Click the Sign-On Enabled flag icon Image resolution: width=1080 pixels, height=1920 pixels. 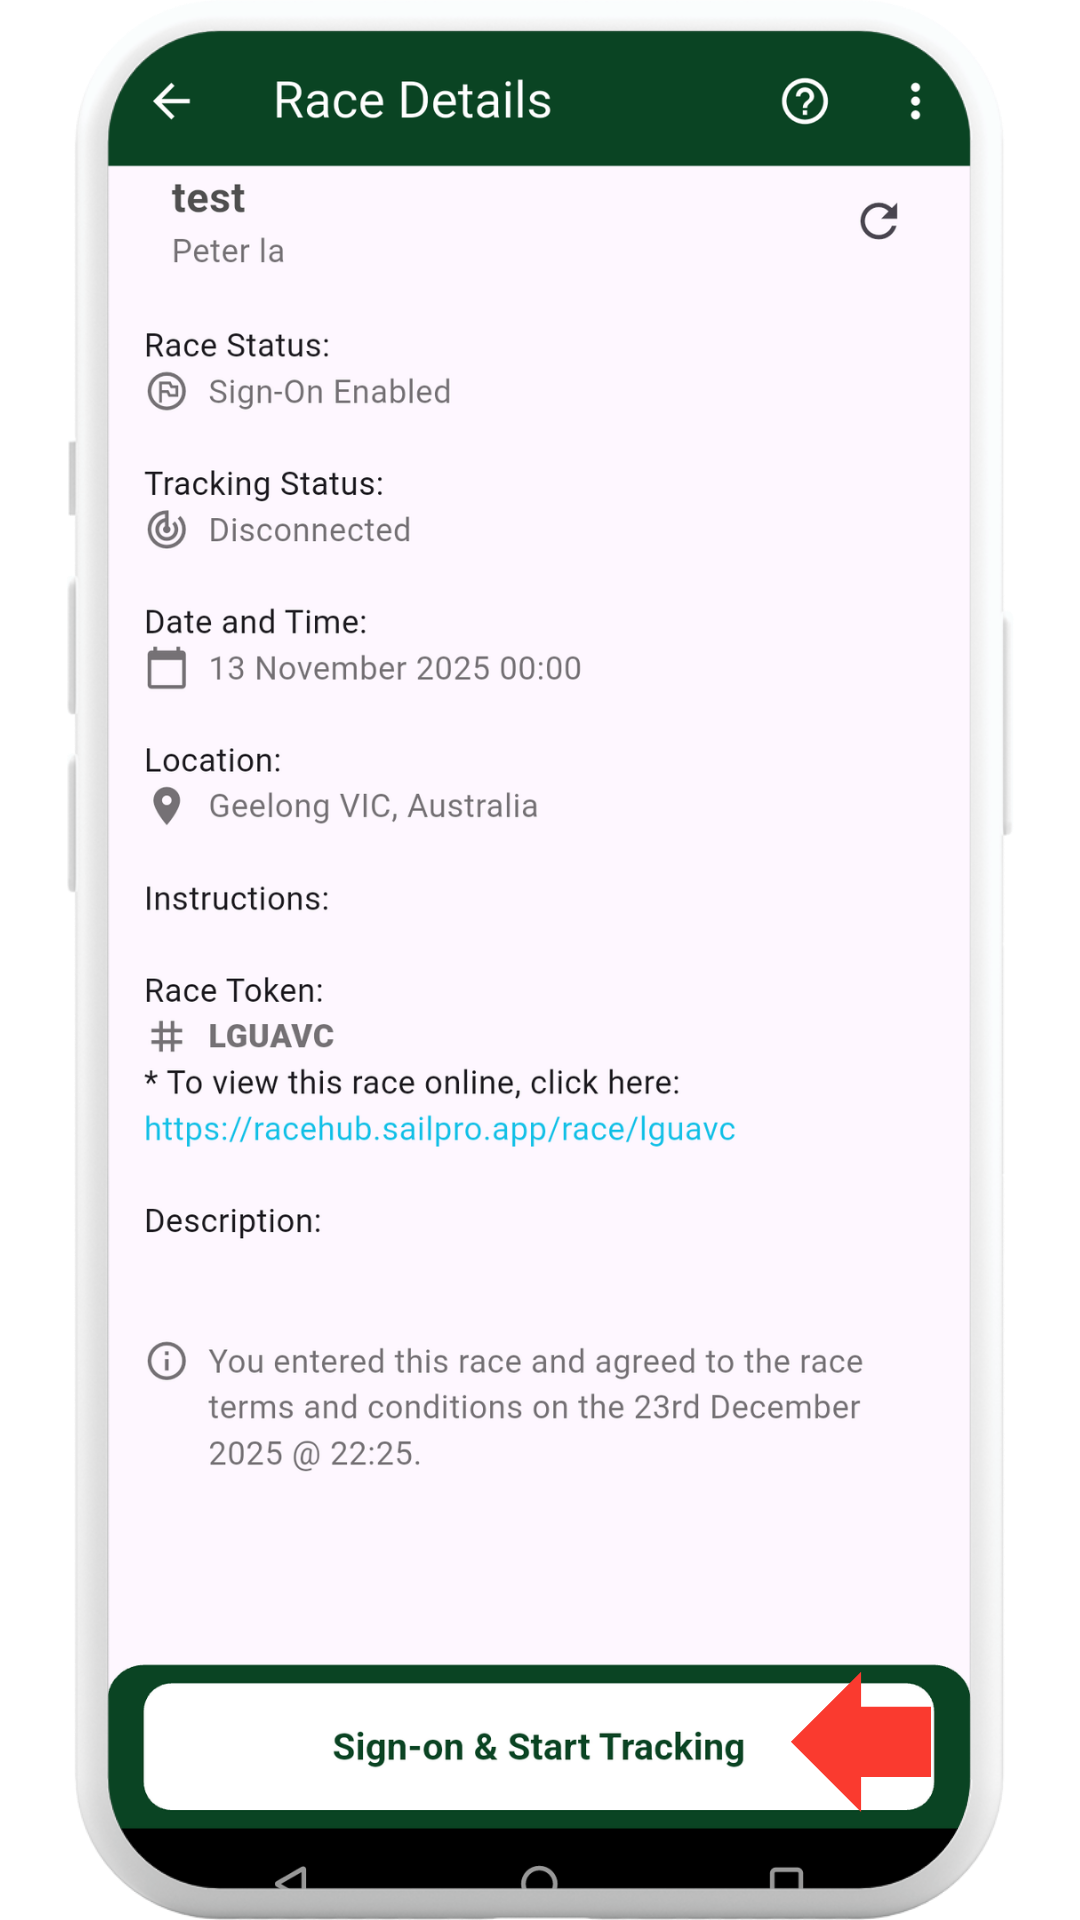point(167,392)
